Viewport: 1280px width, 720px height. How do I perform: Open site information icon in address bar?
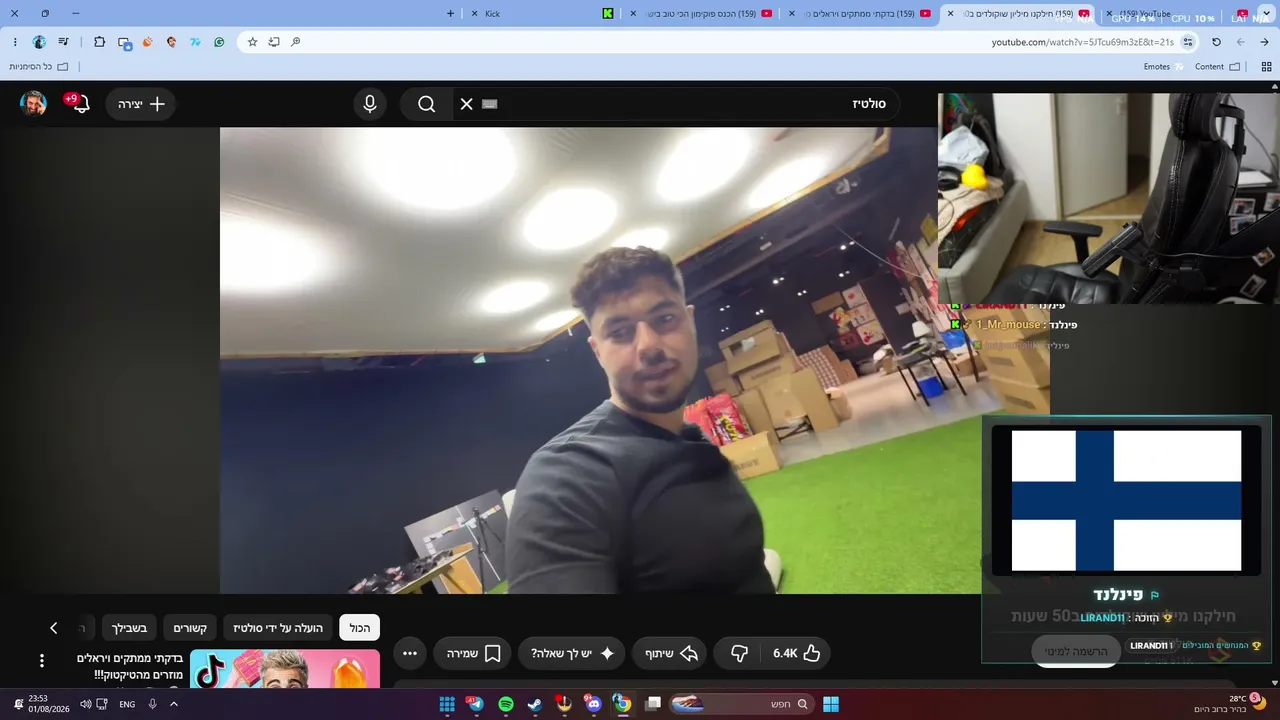point(1188,42)
